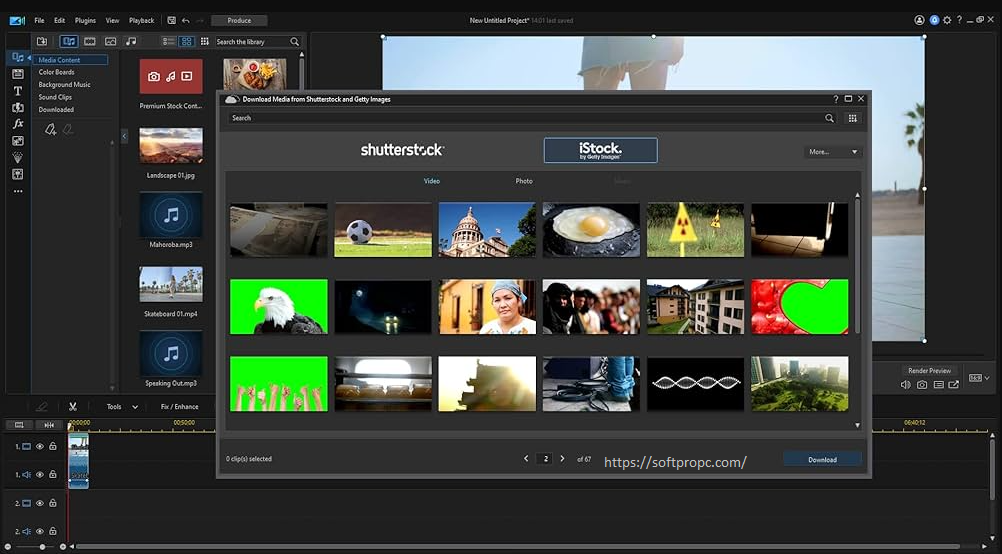
Task: Undock the preview window icon
Action: coord(953,385)
